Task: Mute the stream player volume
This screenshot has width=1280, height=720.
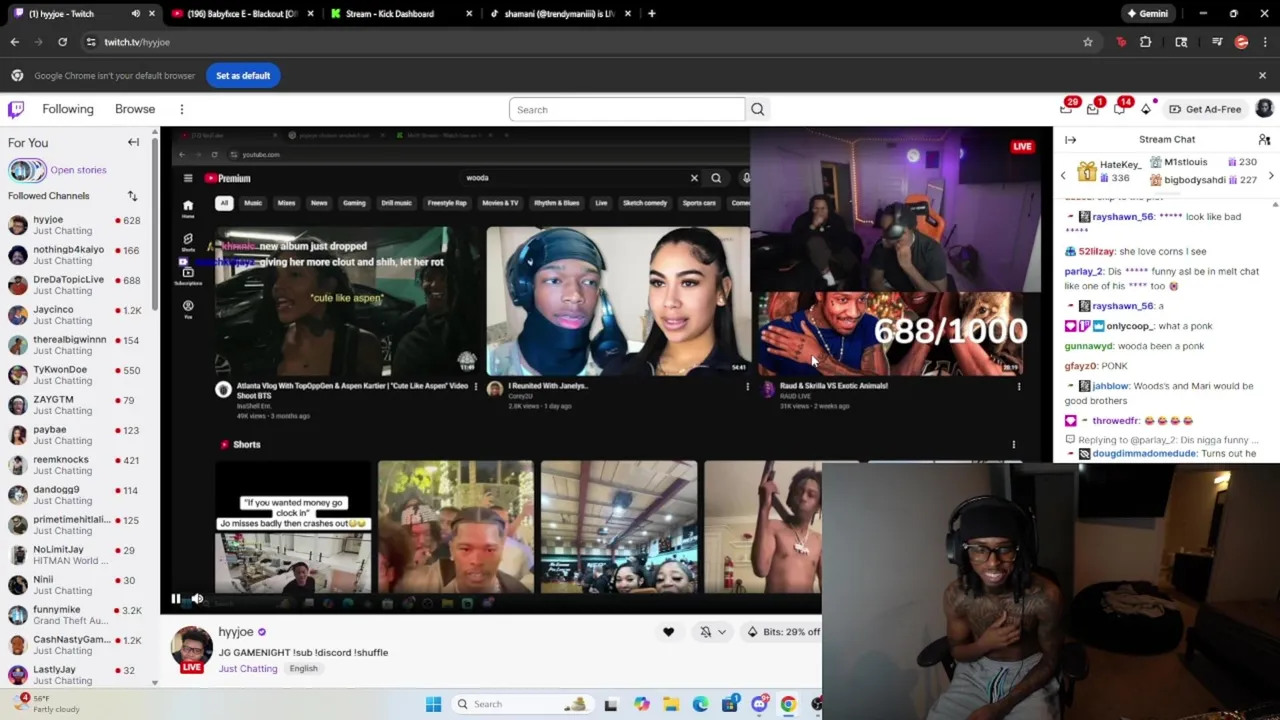Action: [x=197, y=599]
